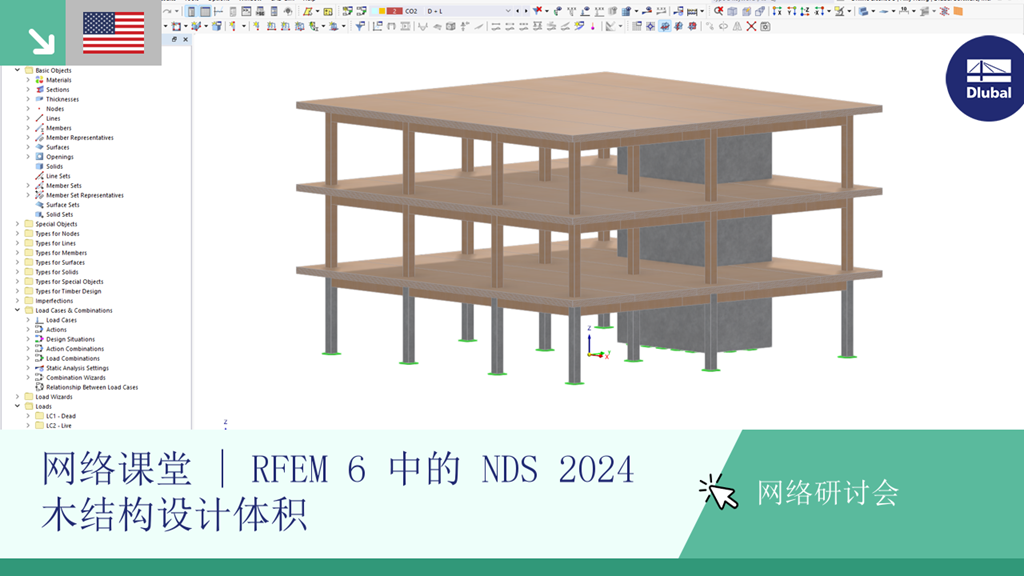Click the camera screenshot icon

point(765,26)
